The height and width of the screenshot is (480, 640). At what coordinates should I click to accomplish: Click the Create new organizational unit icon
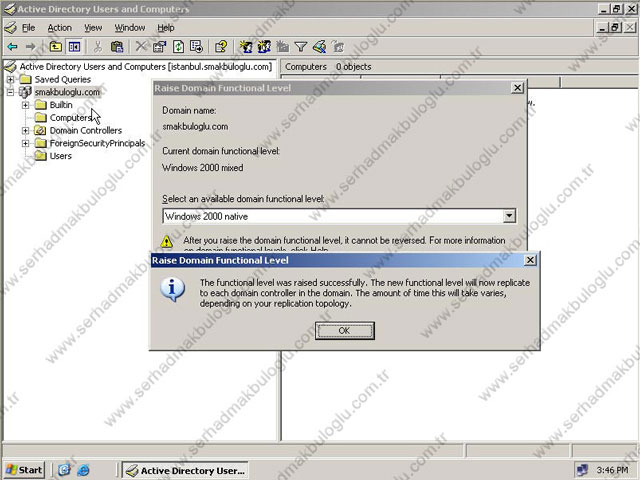282,47
